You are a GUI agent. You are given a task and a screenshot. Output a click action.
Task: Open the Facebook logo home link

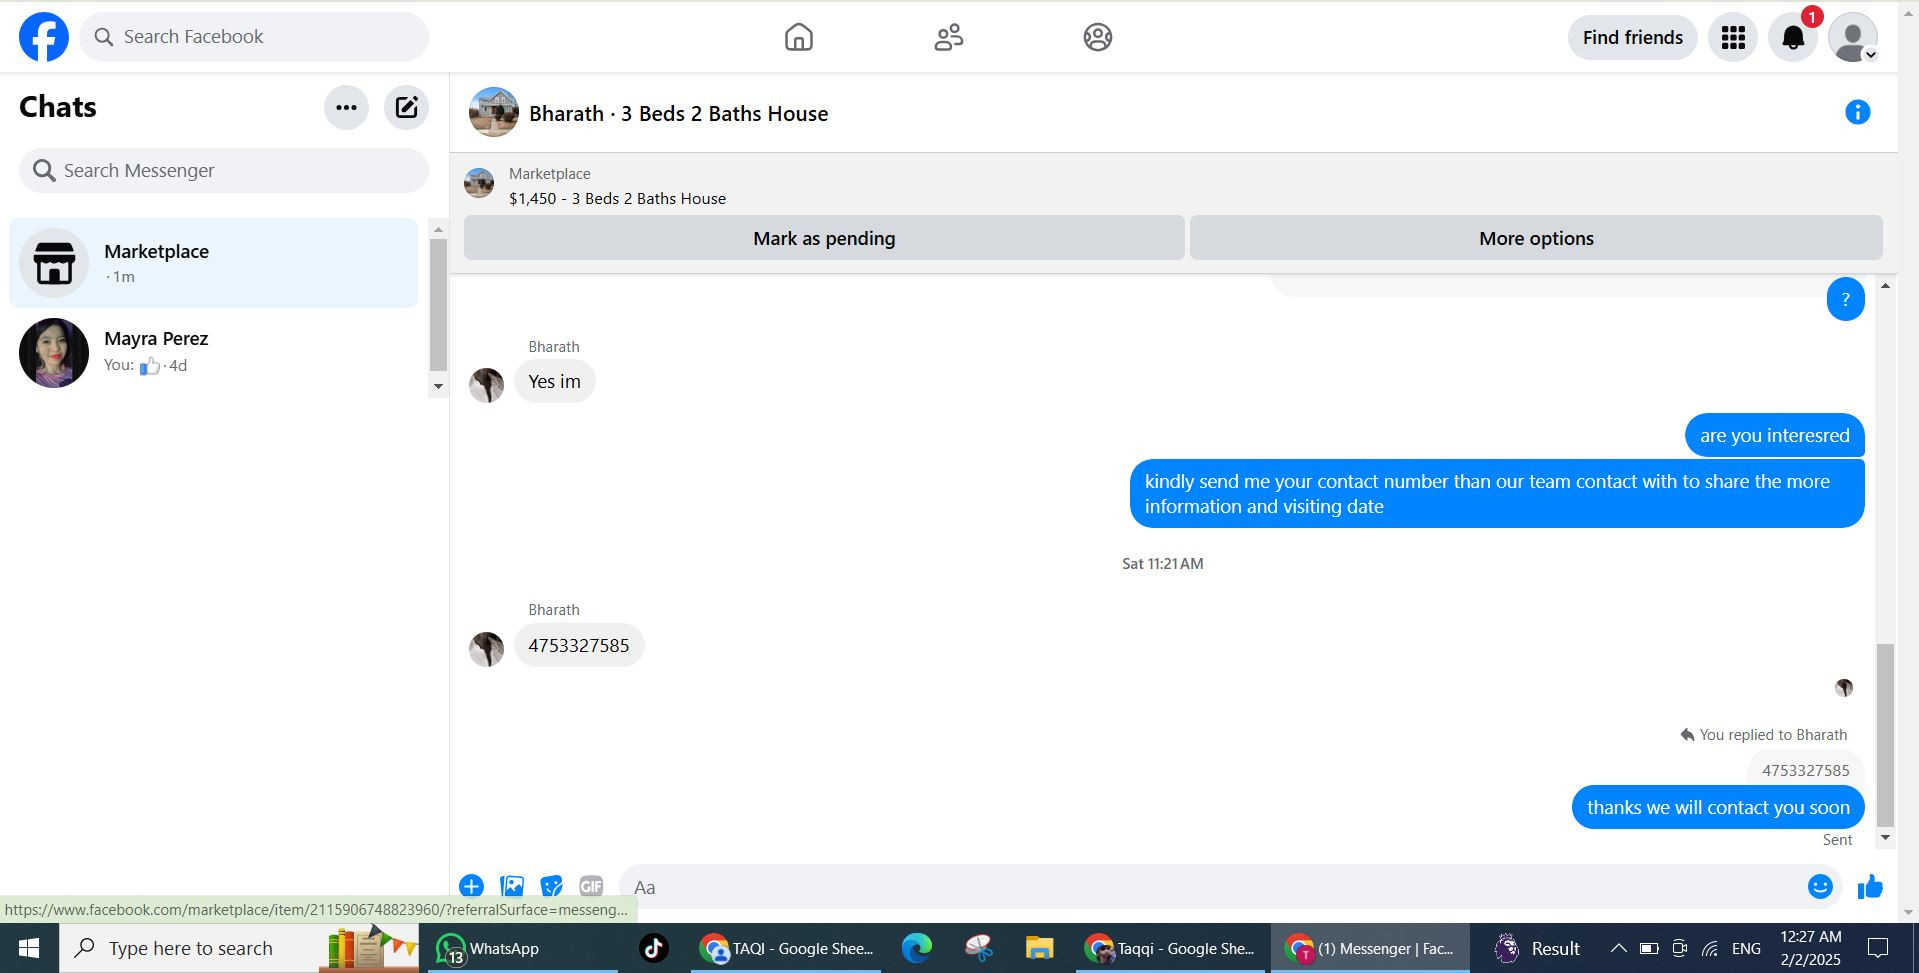tap(44, 37)
